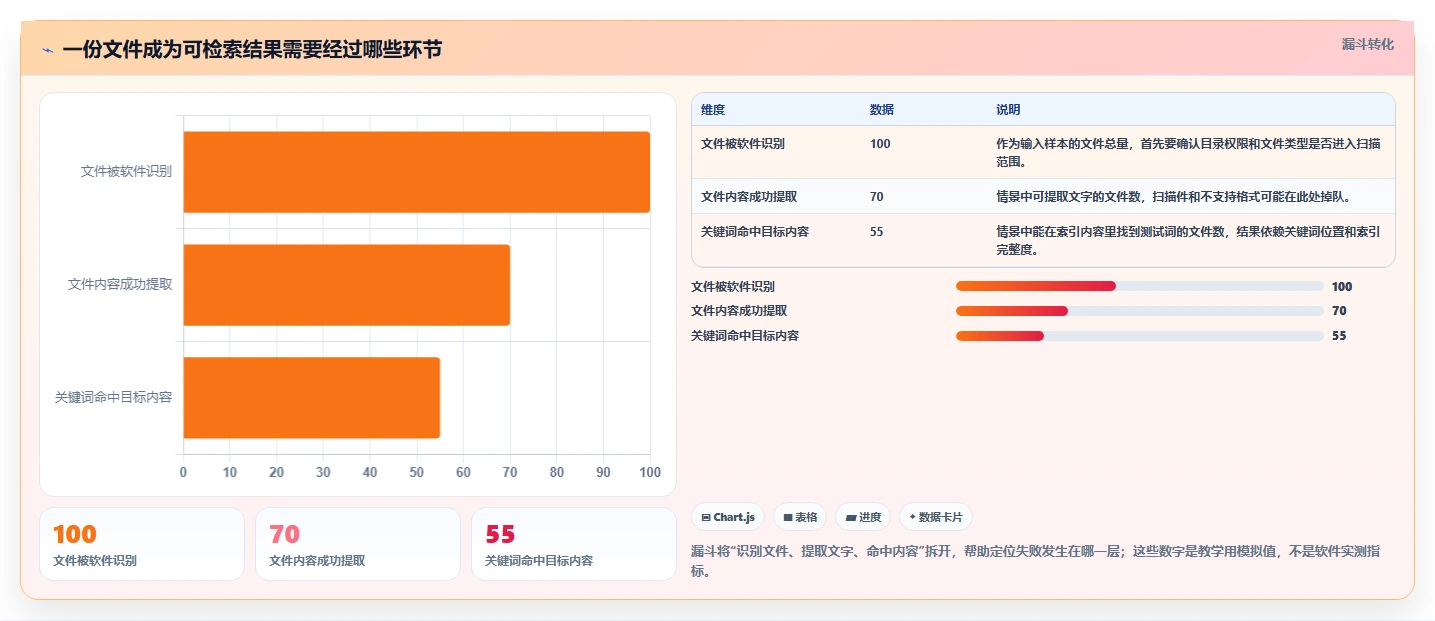Screen dimensions: 1435x621
Task: Click the progress value 55 at the bar's end
Action: coord(1339,336)
